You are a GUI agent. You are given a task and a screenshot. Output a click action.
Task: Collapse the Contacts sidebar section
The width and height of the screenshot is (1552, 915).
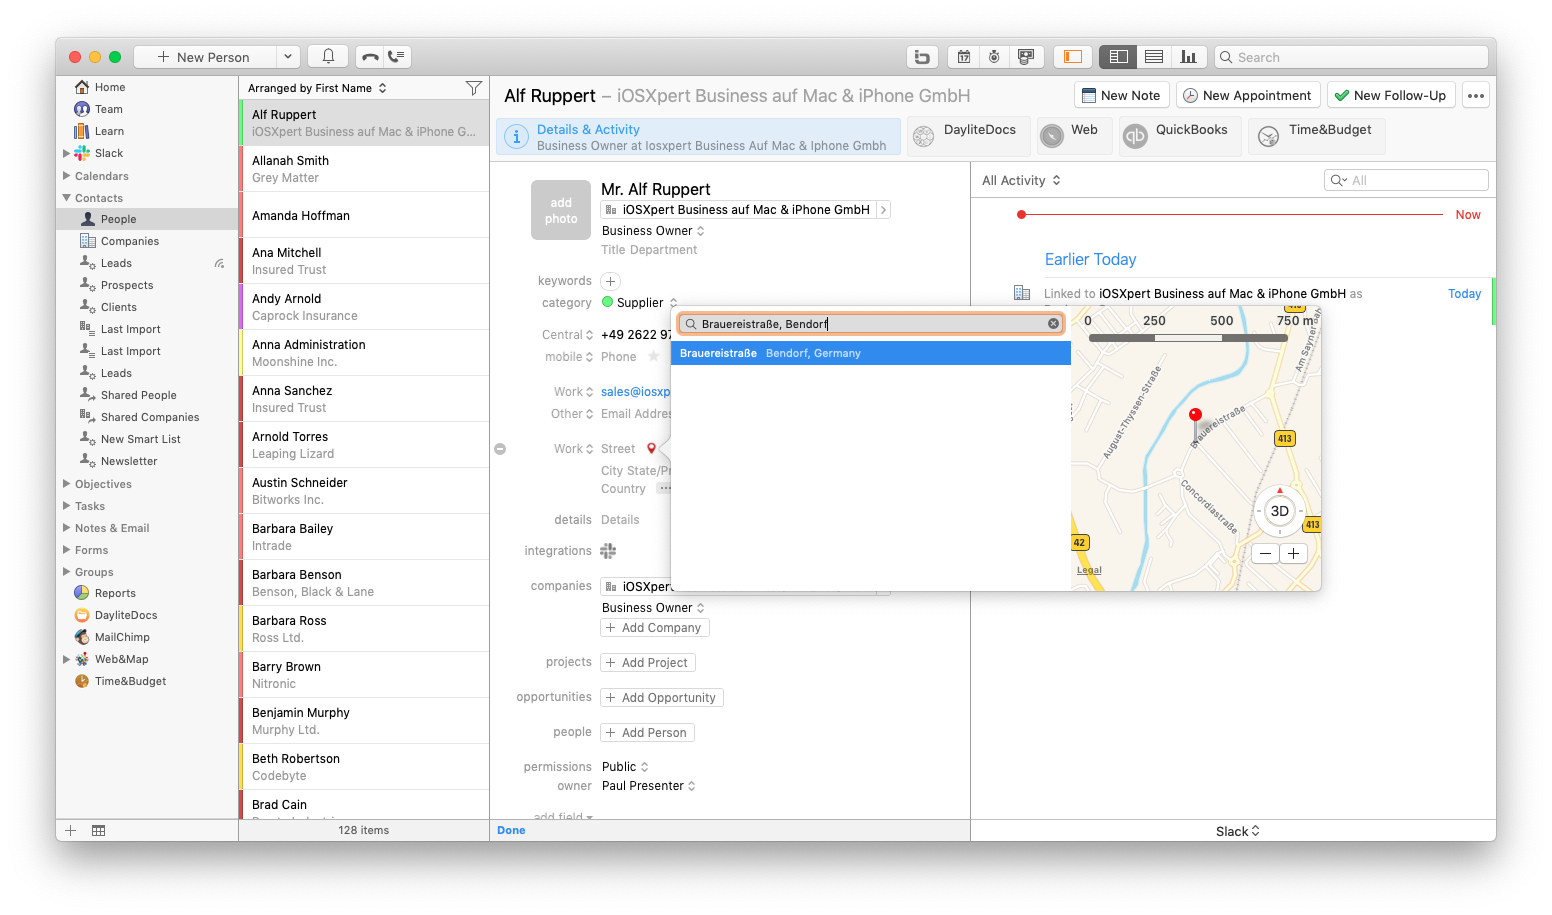[67, 198]
